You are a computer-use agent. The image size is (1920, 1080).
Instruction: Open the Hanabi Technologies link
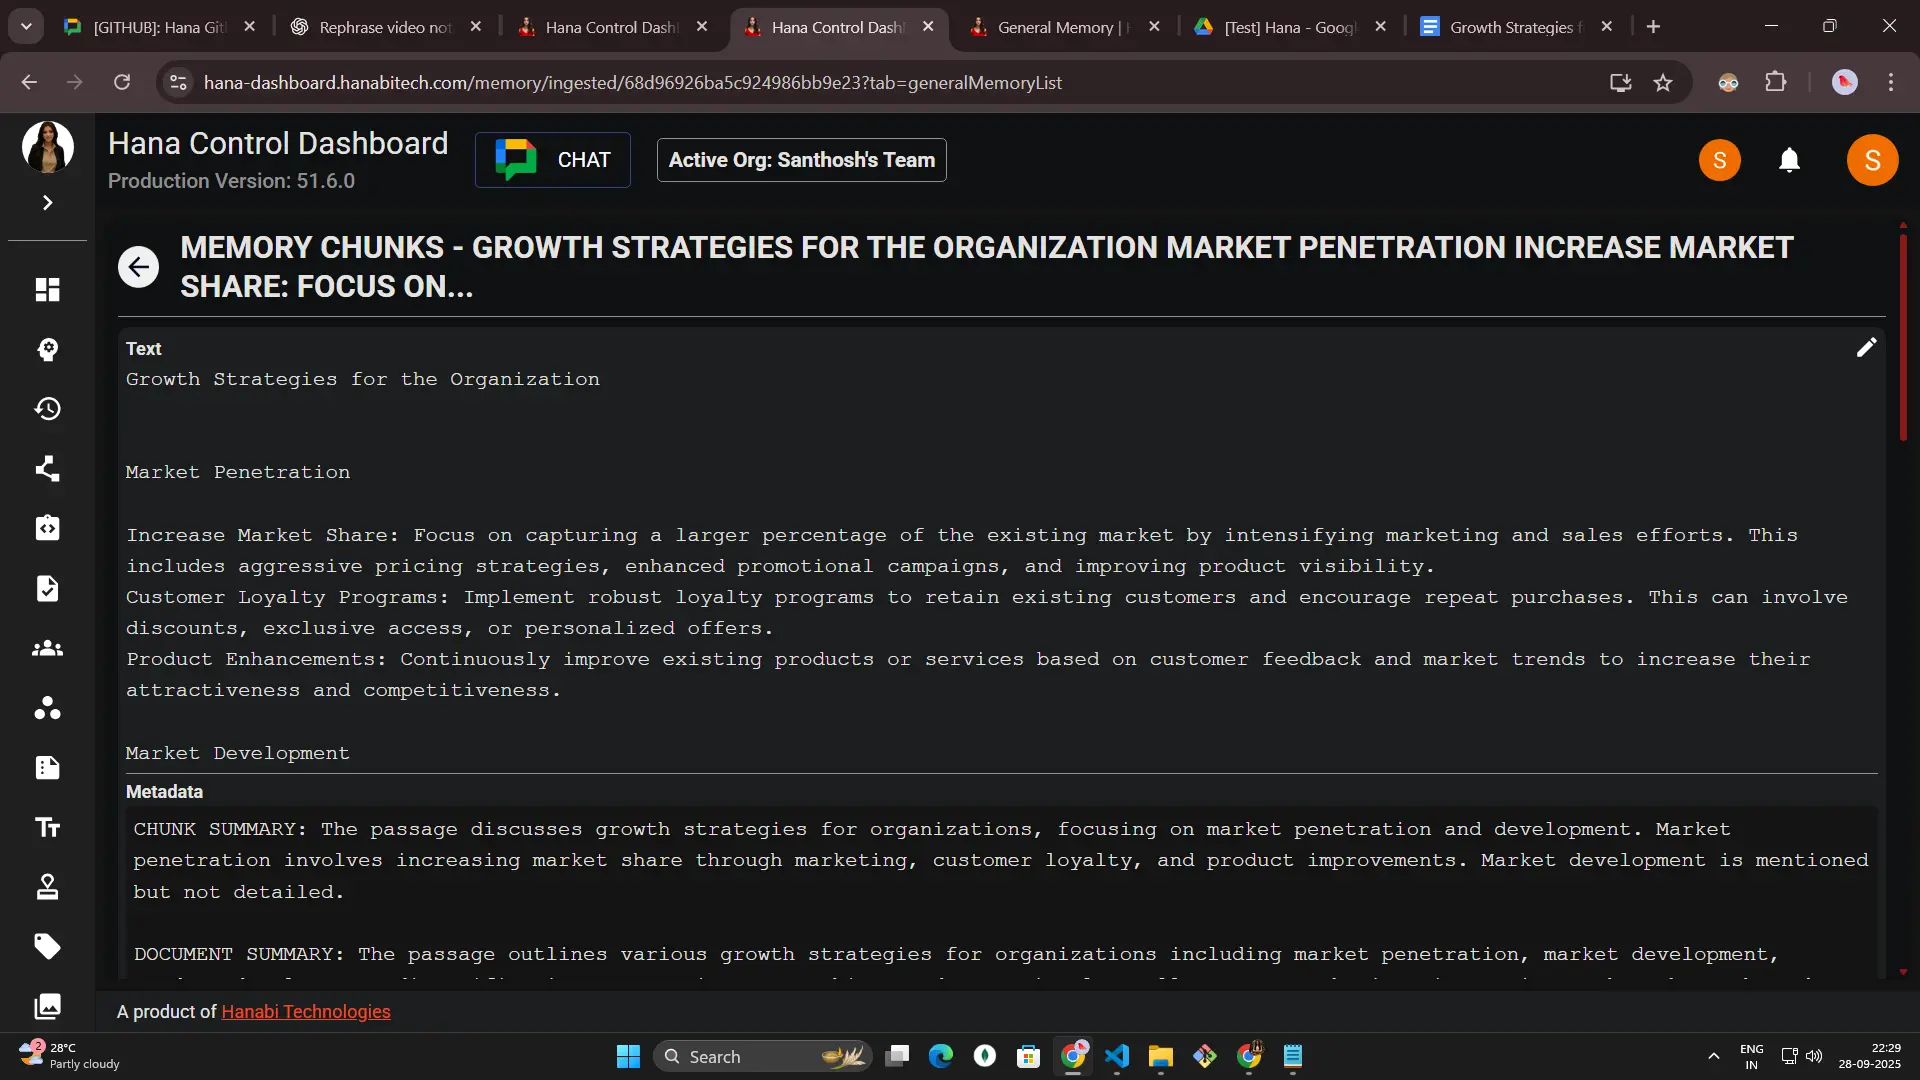coord(306,1012)
